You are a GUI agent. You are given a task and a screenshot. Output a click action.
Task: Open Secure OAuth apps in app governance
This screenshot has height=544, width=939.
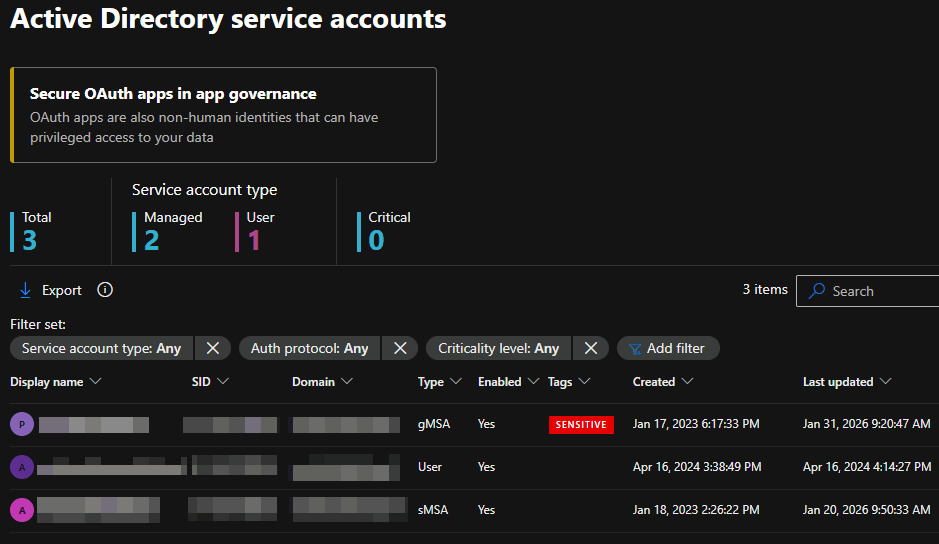173,94
